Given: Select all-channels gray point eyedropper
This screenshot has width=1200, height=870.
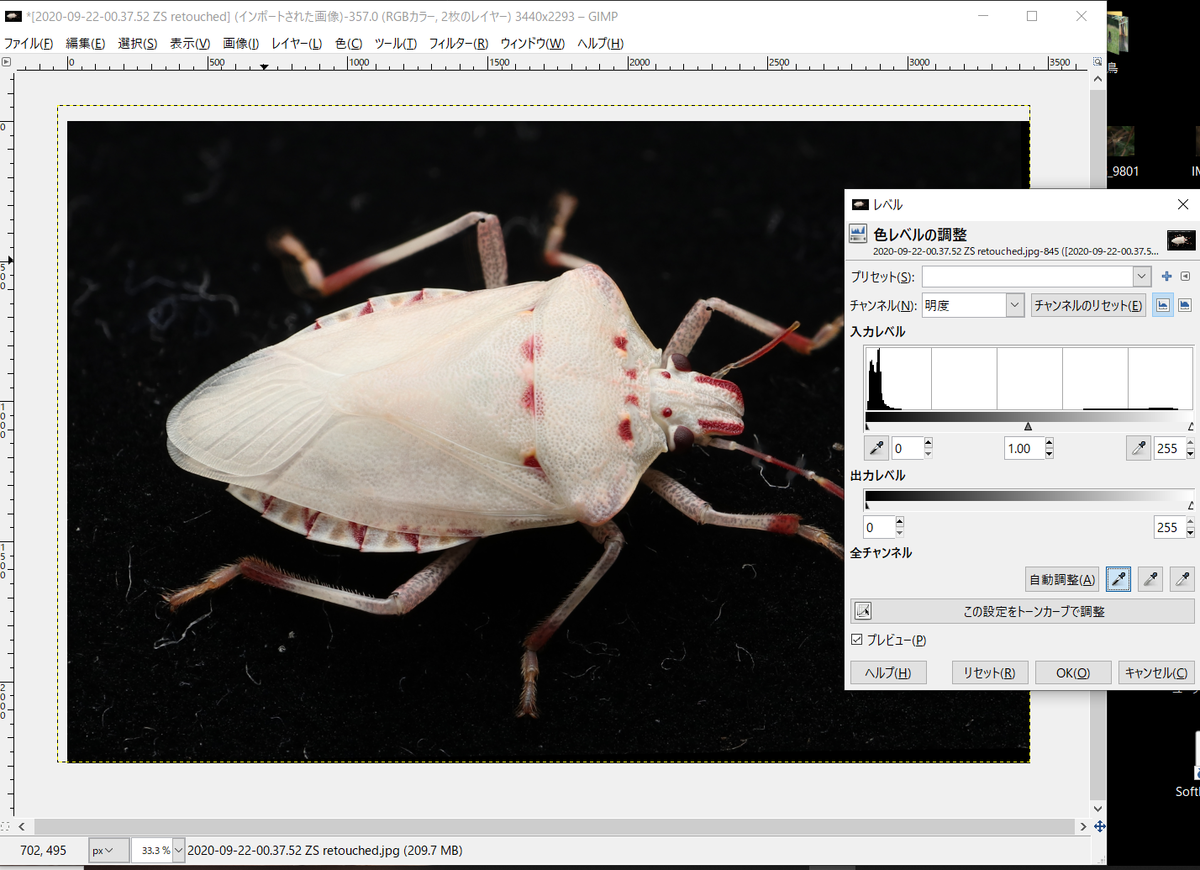Looking at the screenshot, I should click(1150, 578).
